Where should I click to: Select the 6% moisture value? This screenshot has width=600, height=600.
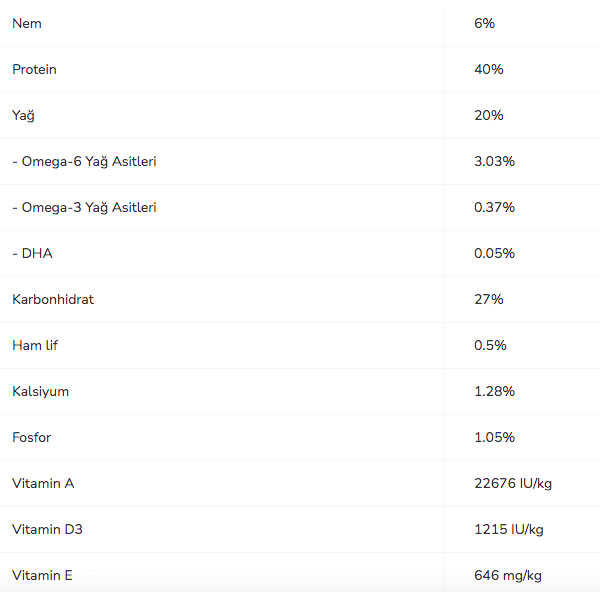click(x=484, y=23)
